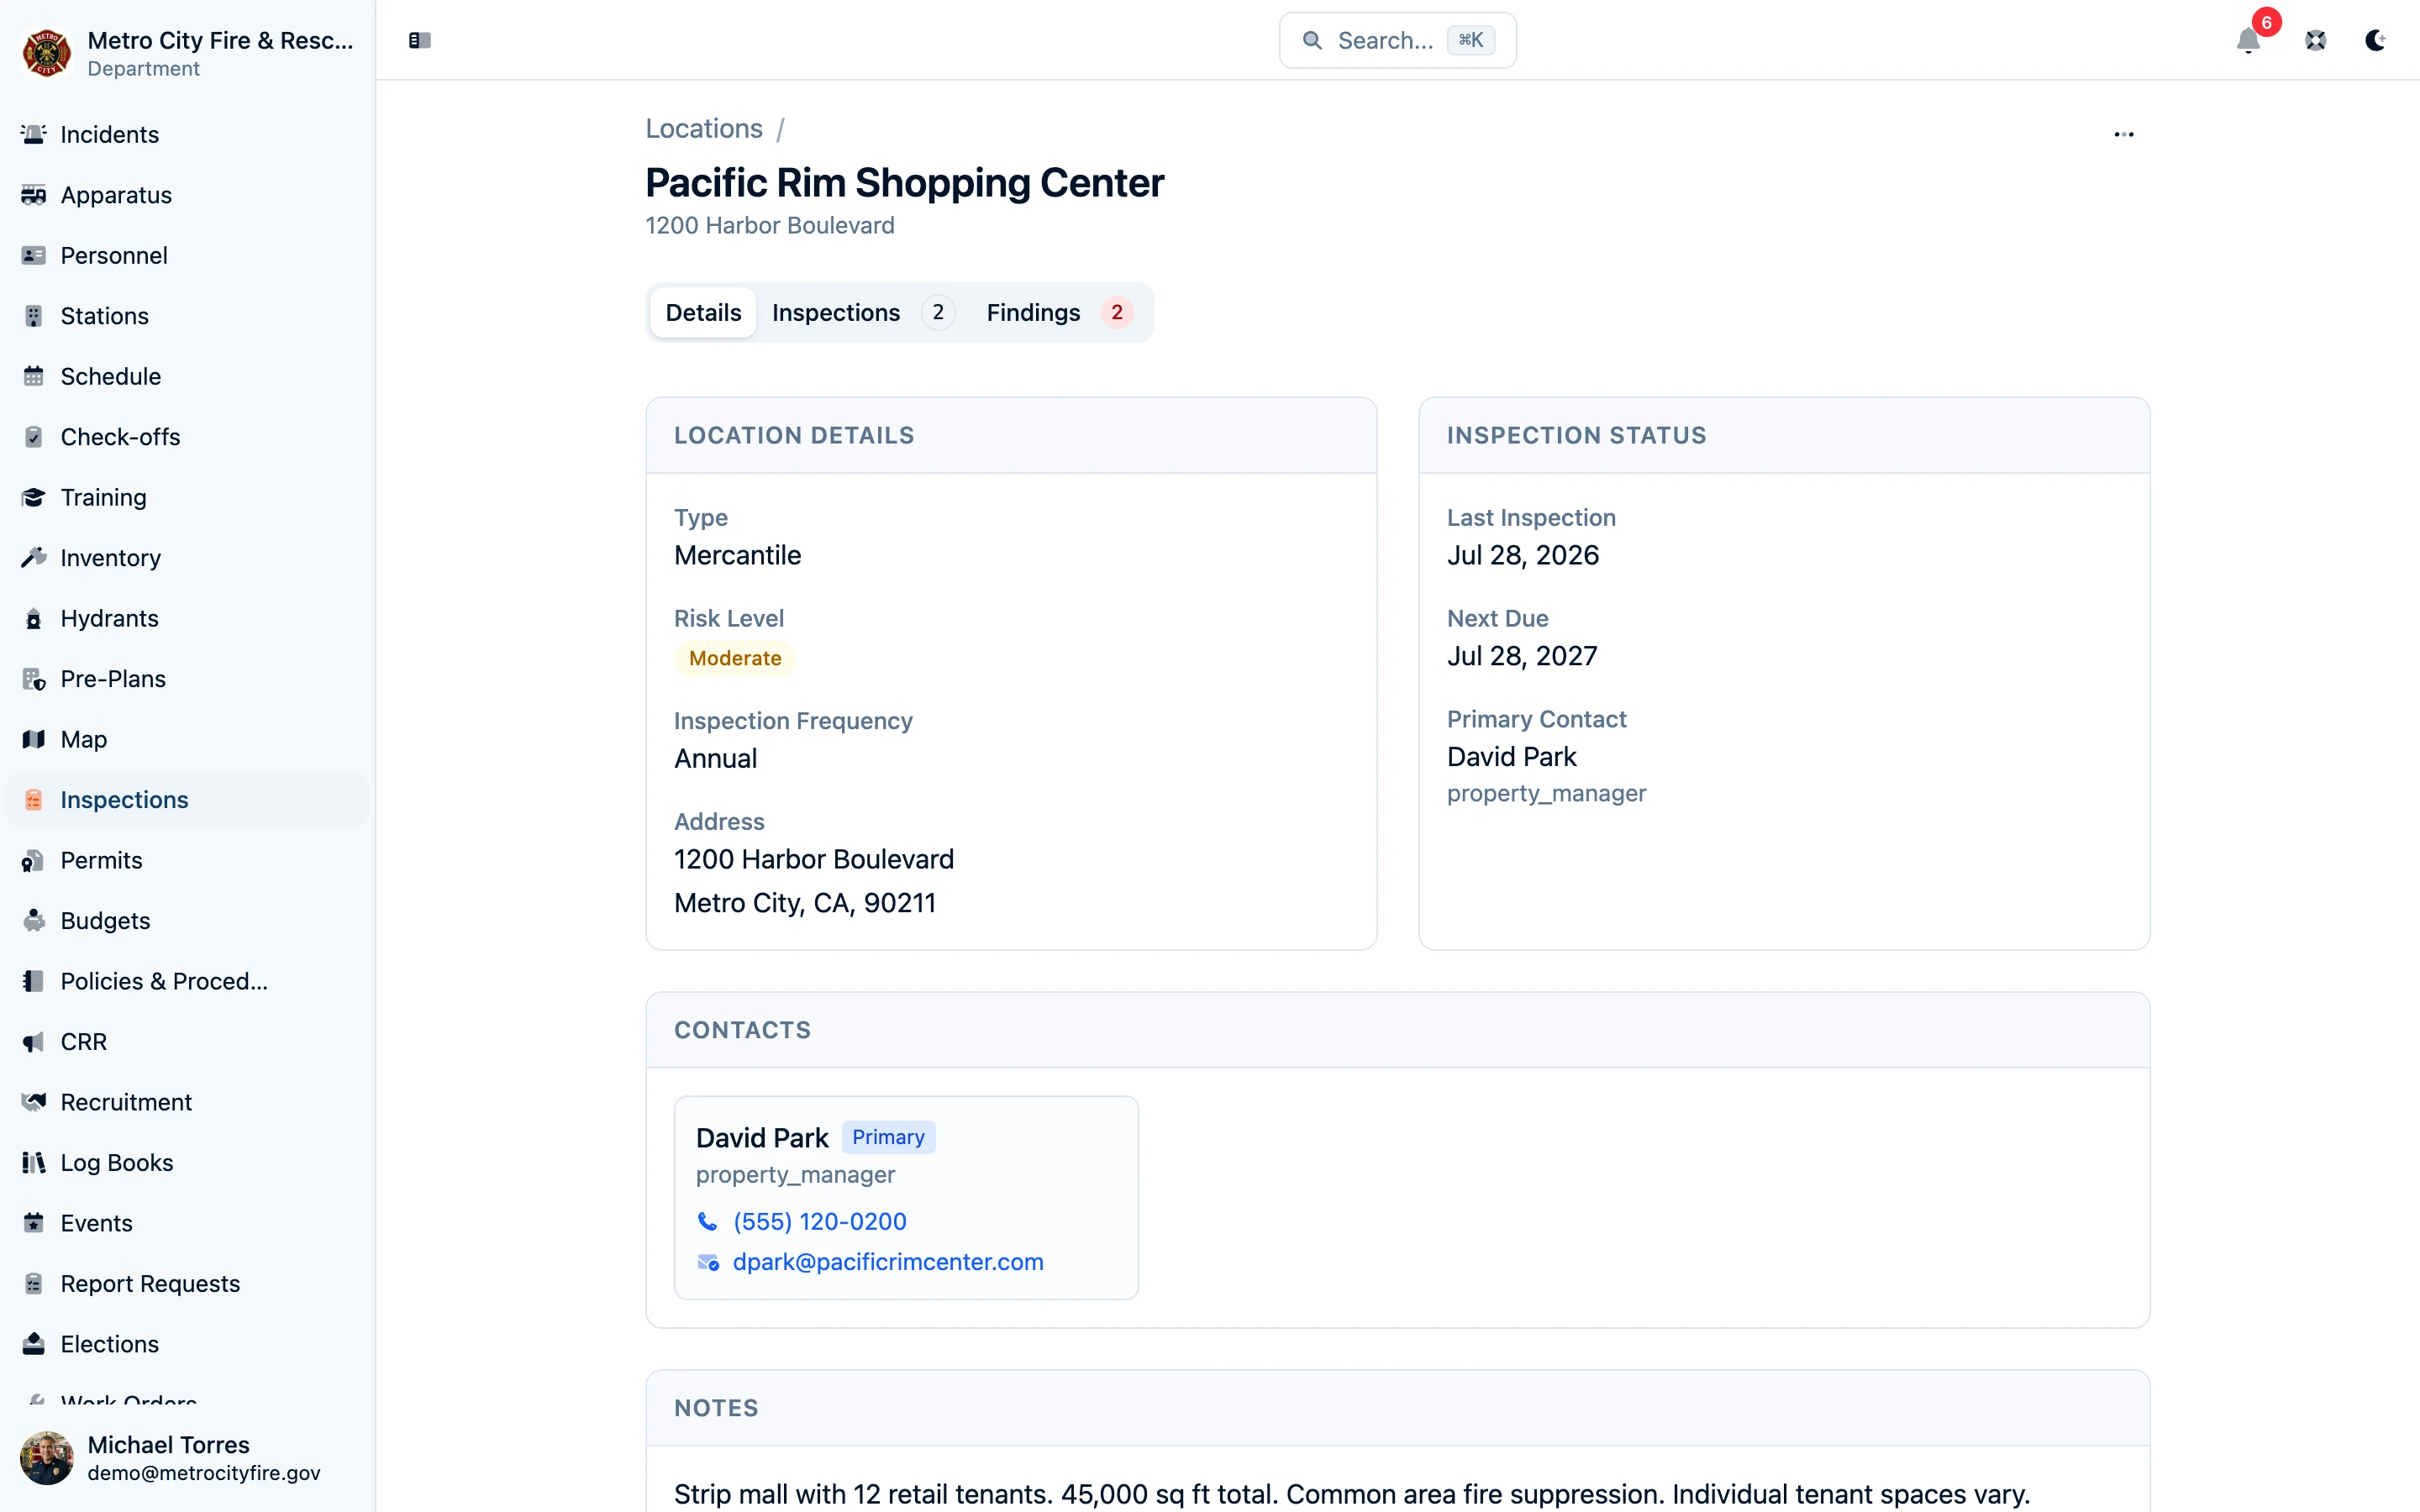Viewport: 2420px width, 1512px height.
Task: Click the Annual inspection frequency value
Action: (x=716, y=759)
